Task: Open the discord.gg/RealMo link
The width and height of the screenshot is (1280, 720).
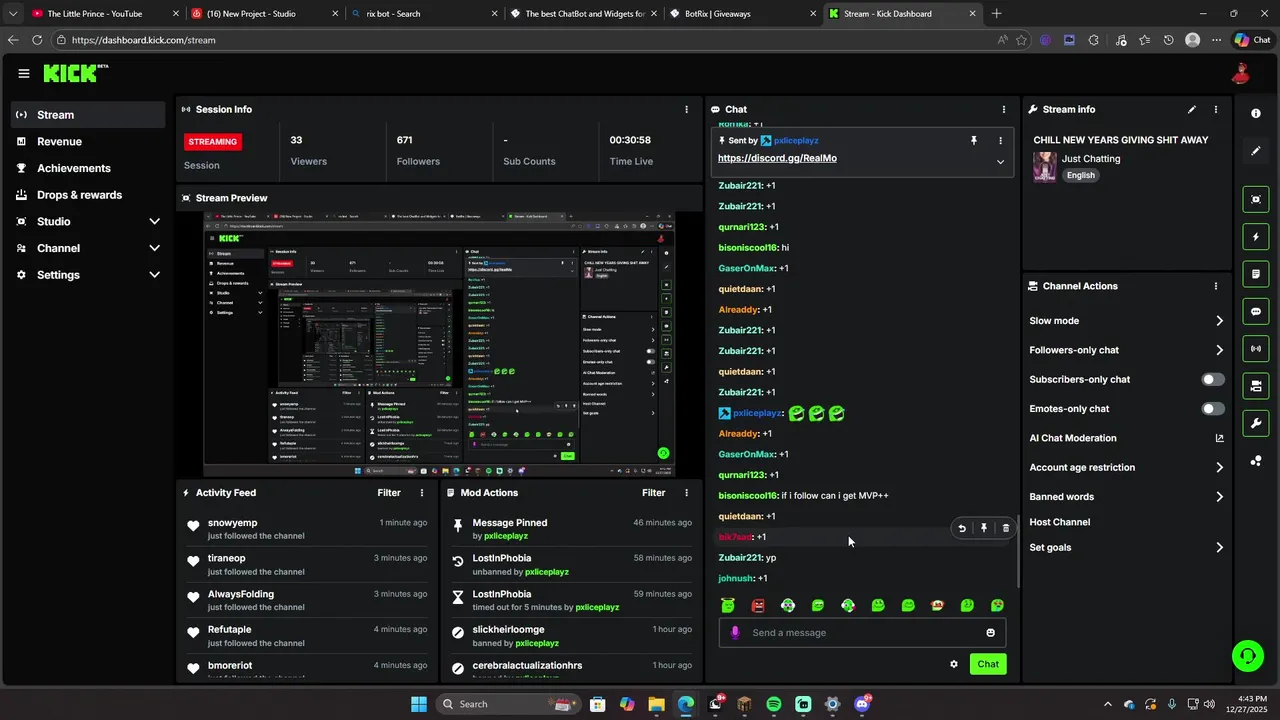Action: (x=777, y=158)
